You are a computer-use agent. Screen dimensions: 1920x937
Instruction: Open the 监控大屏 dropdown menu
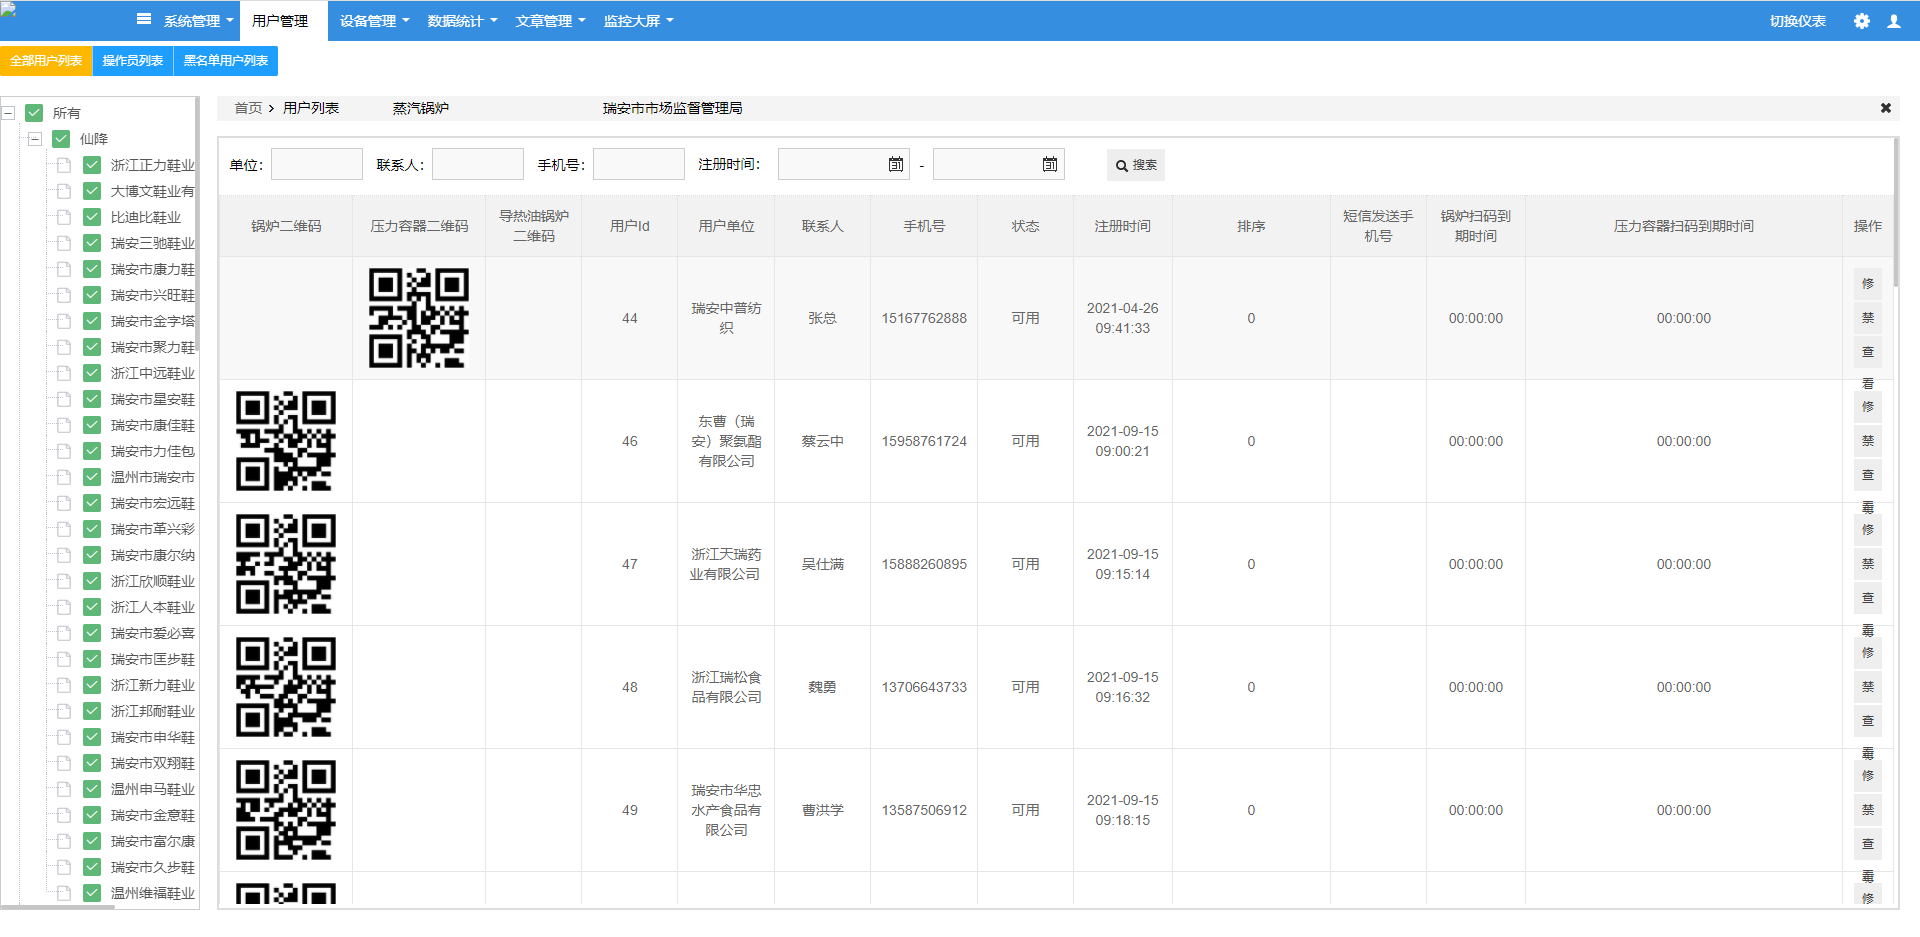tap(638, 21)
